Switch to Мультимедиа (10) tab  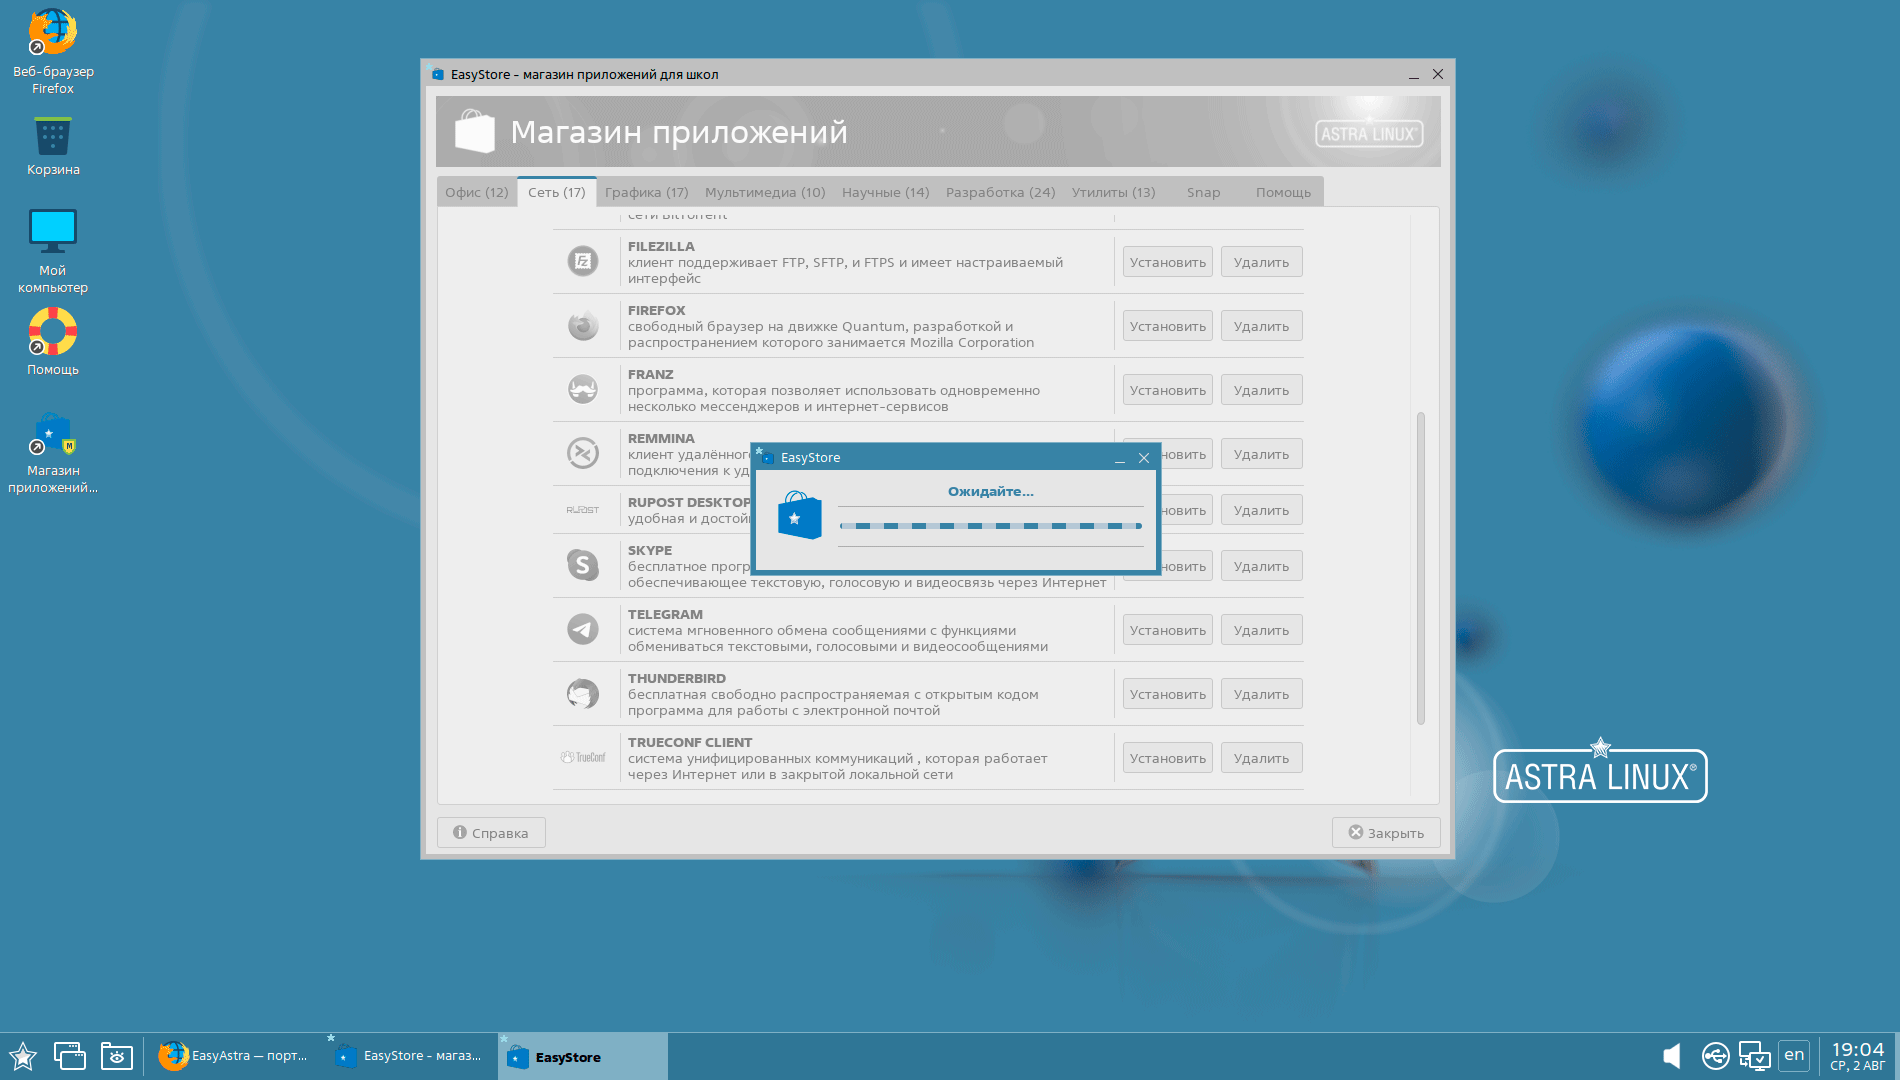point(765,192)
